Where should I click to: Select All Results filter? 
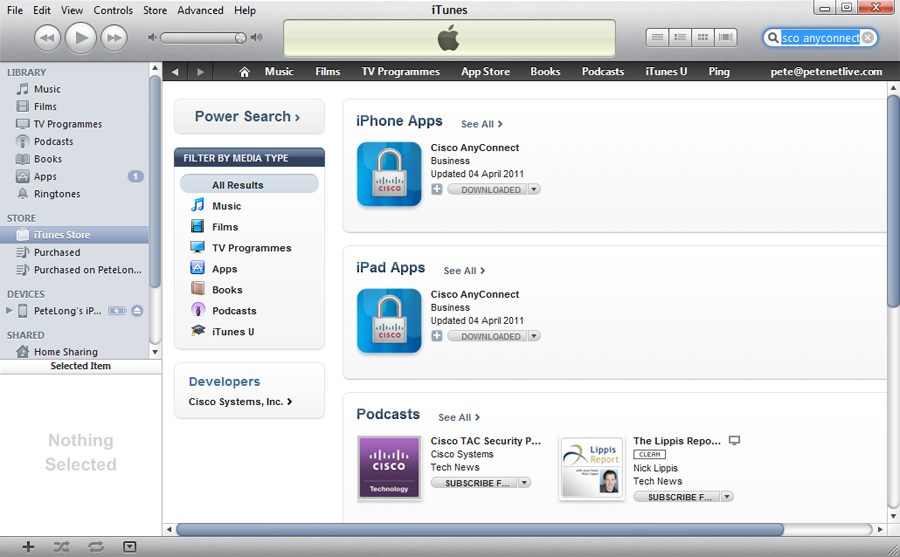pyautogui.click(x=249, y=185)
